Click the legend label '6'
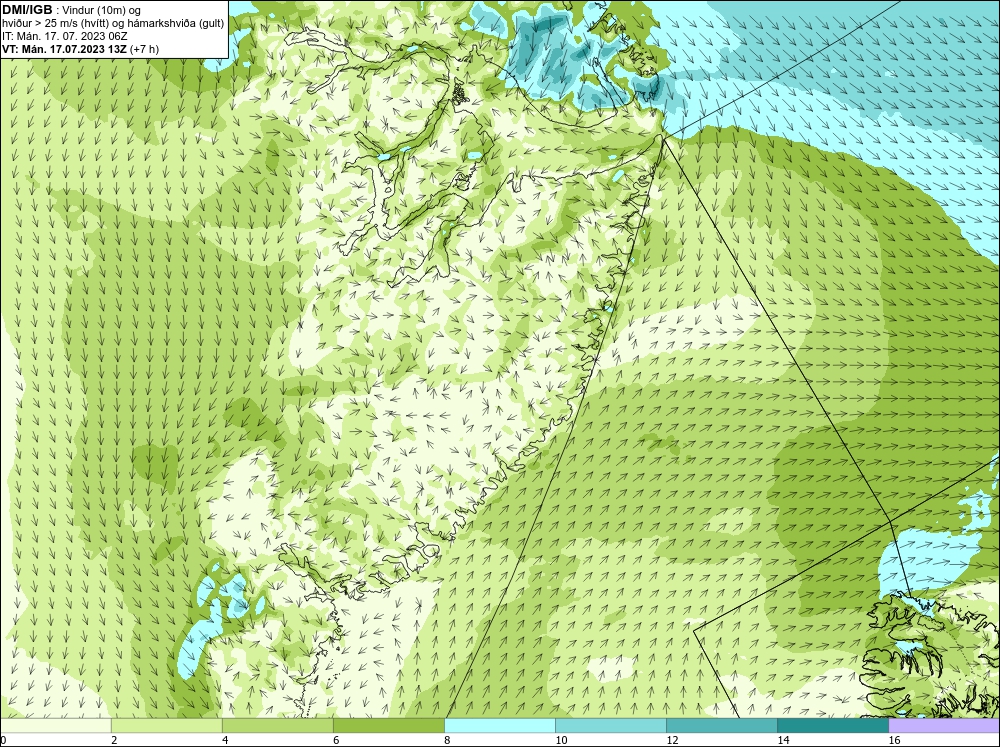The image size is (1000, 747). pos(336,740)
